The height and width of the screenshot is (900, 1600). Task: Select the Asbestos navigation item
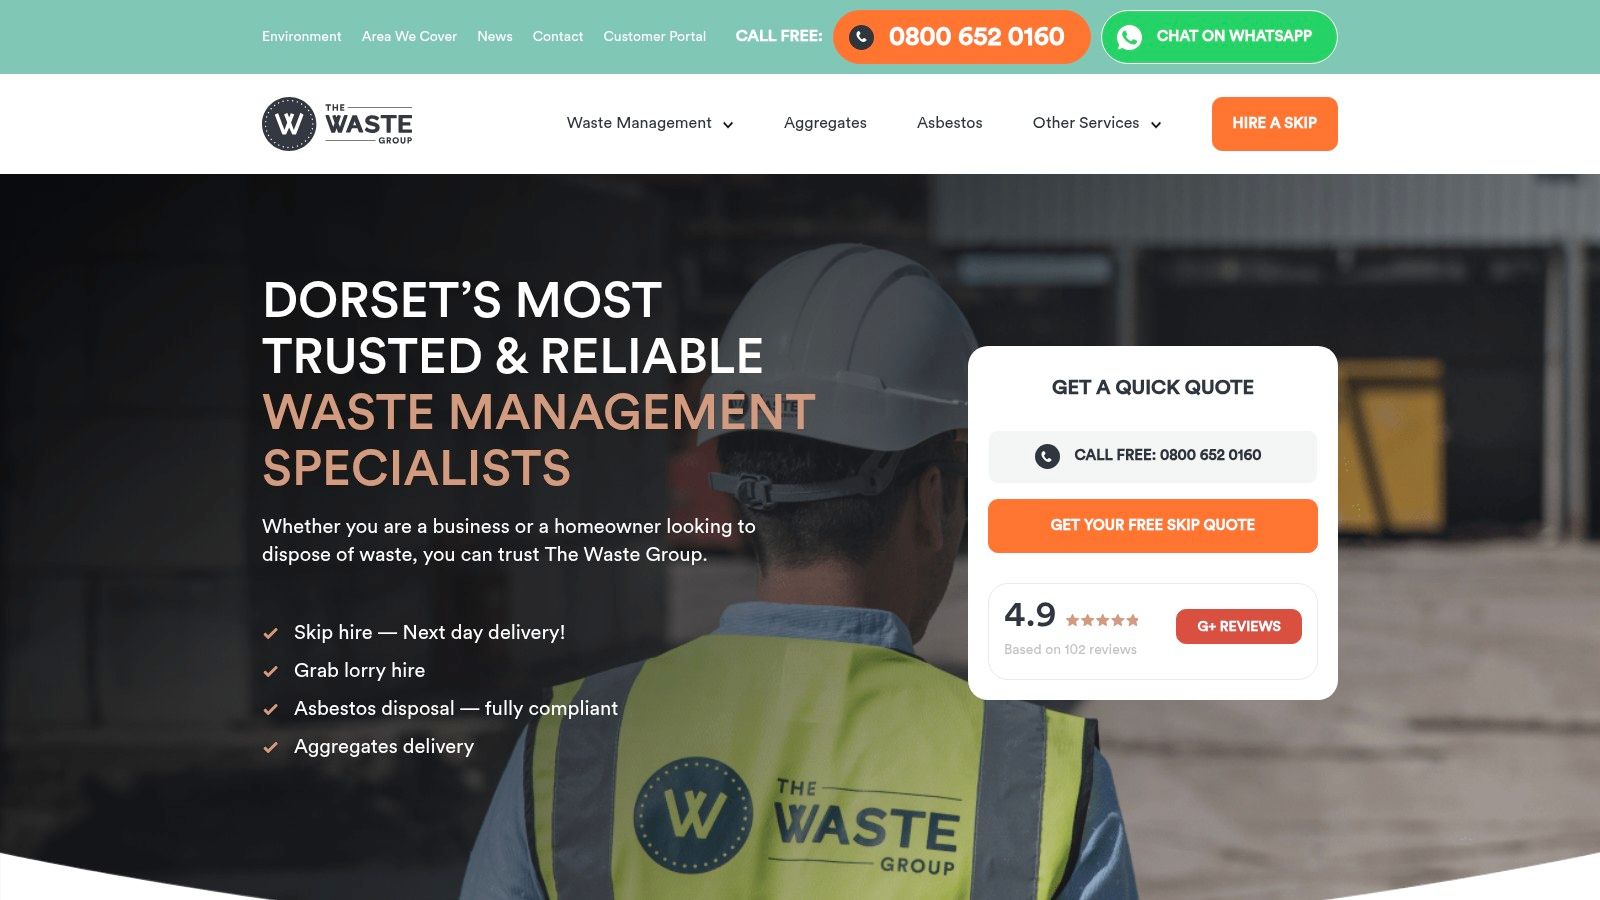pos(949,123)
